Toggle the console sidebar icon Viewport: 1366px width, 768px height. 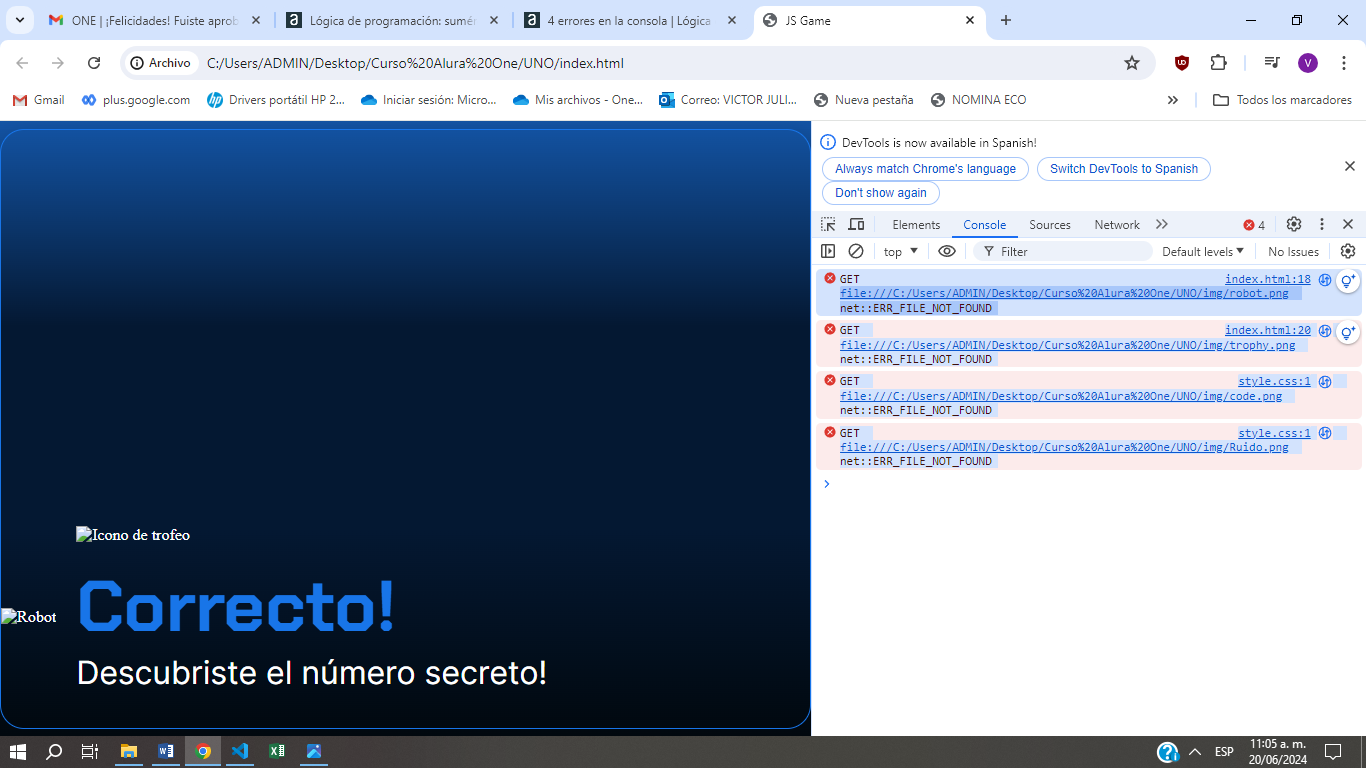[x=828, y=251]
